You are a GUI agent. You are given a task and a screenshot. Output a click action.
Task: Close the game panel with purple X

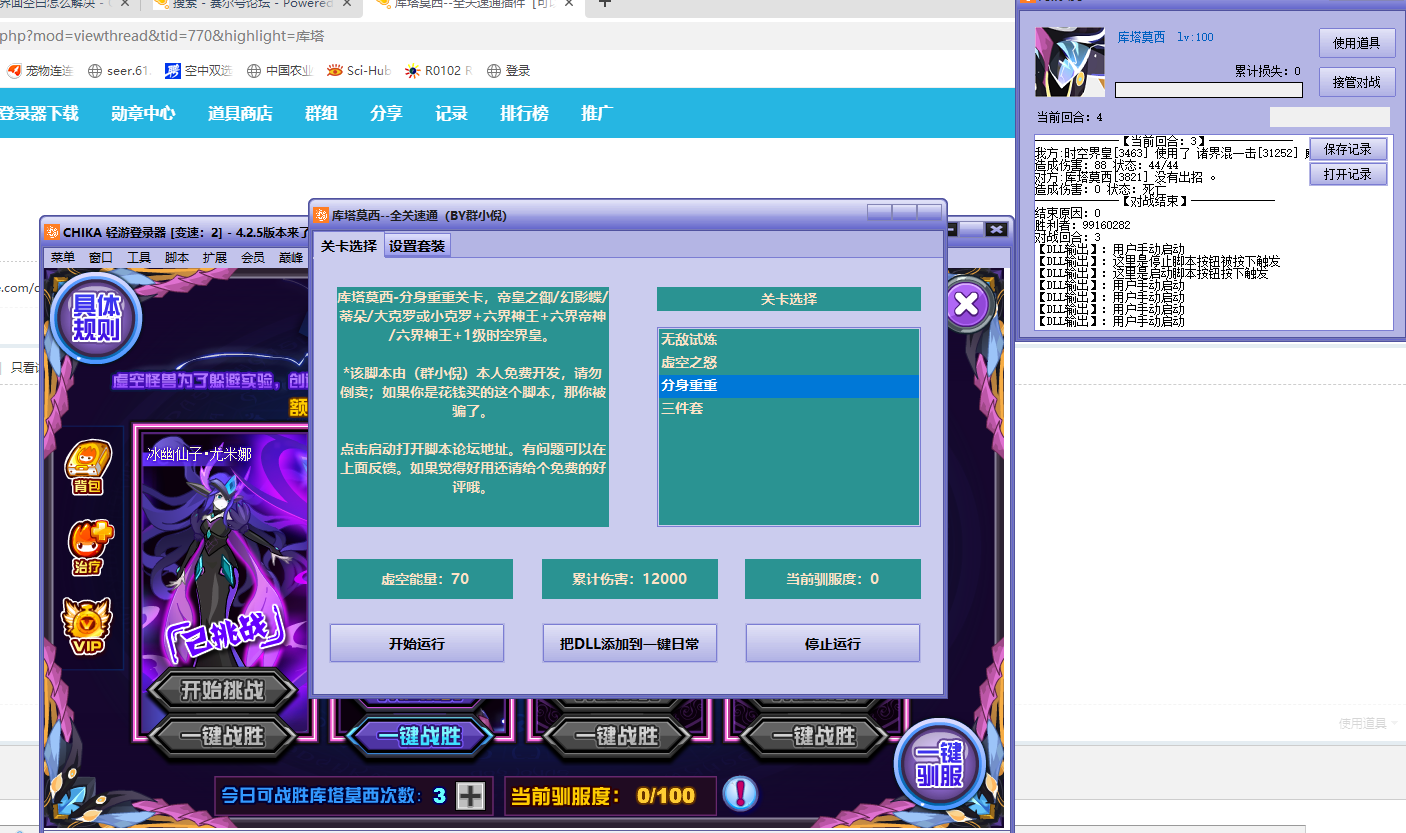click(965, 303)
